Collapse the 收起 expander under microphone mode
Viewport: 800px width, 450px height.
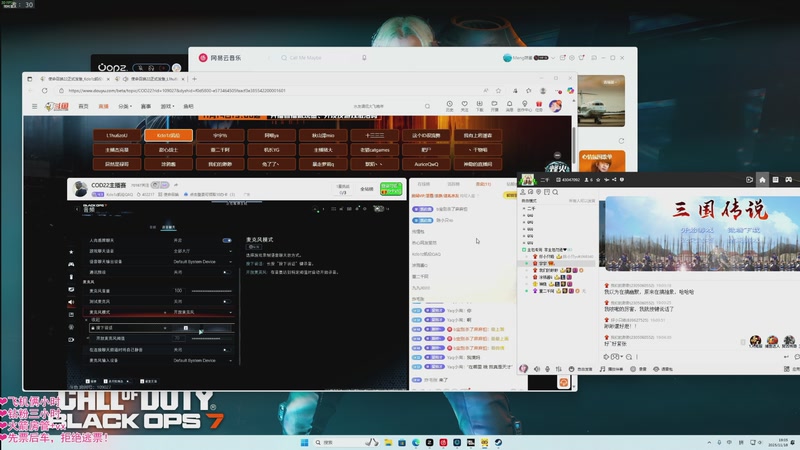click(x=93, y=320)
